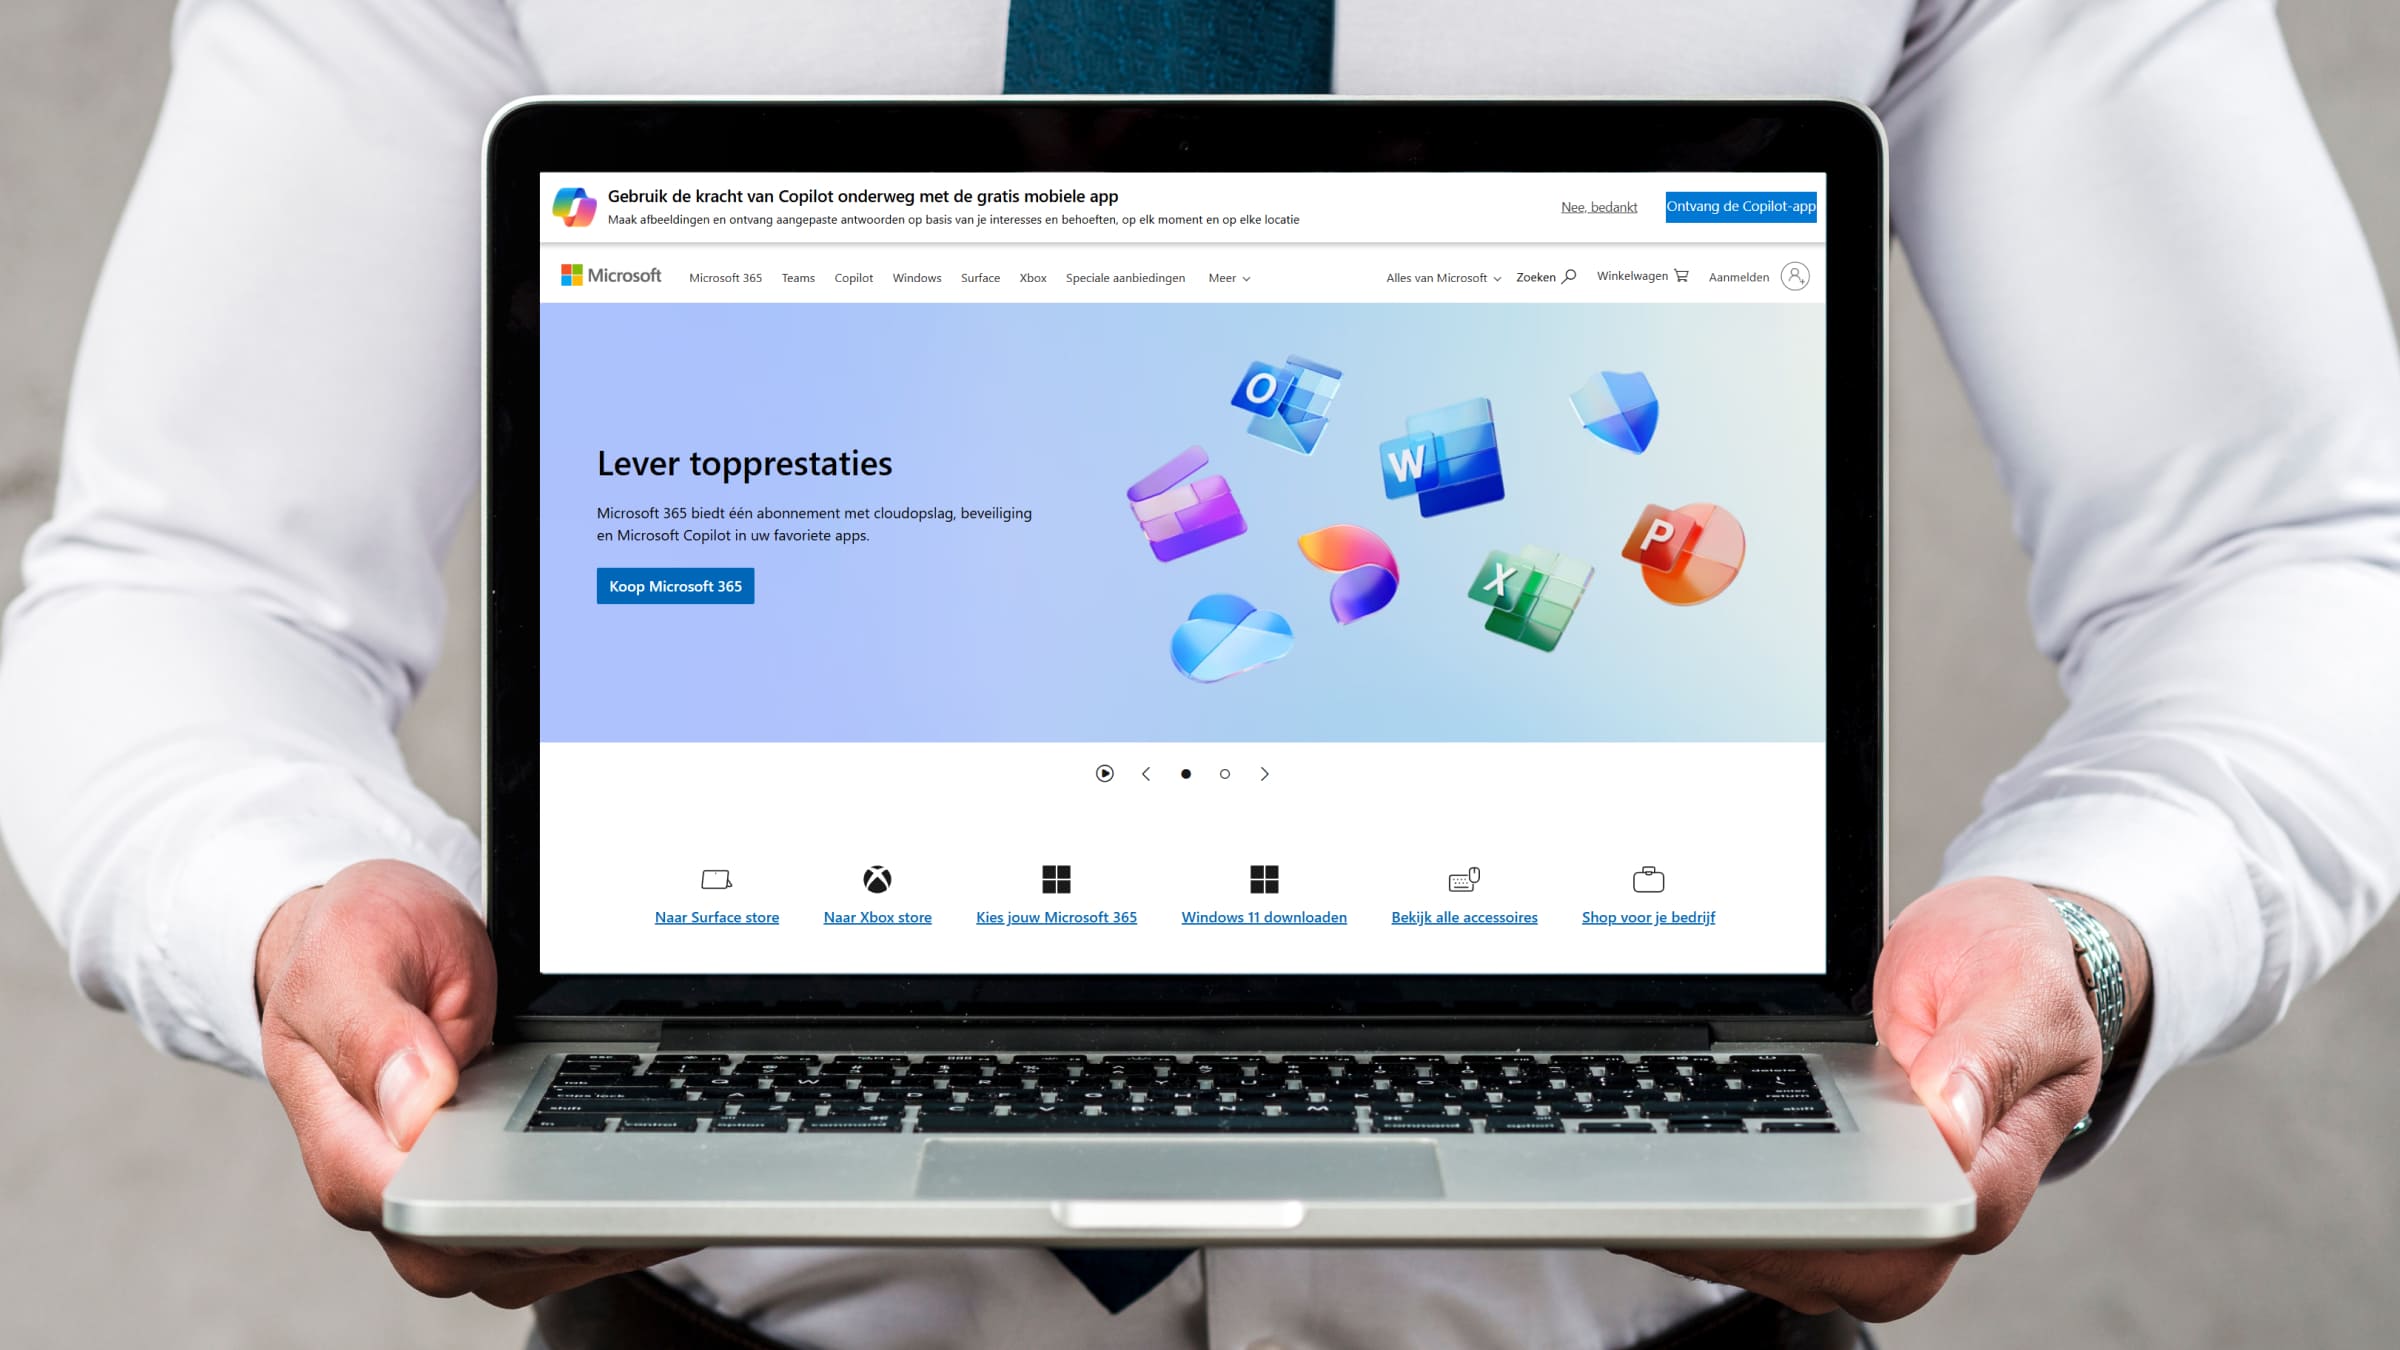Screen dimensions: 2400x1350
Task: Click the Surface store icon
Action: click(x=715, y=879)
